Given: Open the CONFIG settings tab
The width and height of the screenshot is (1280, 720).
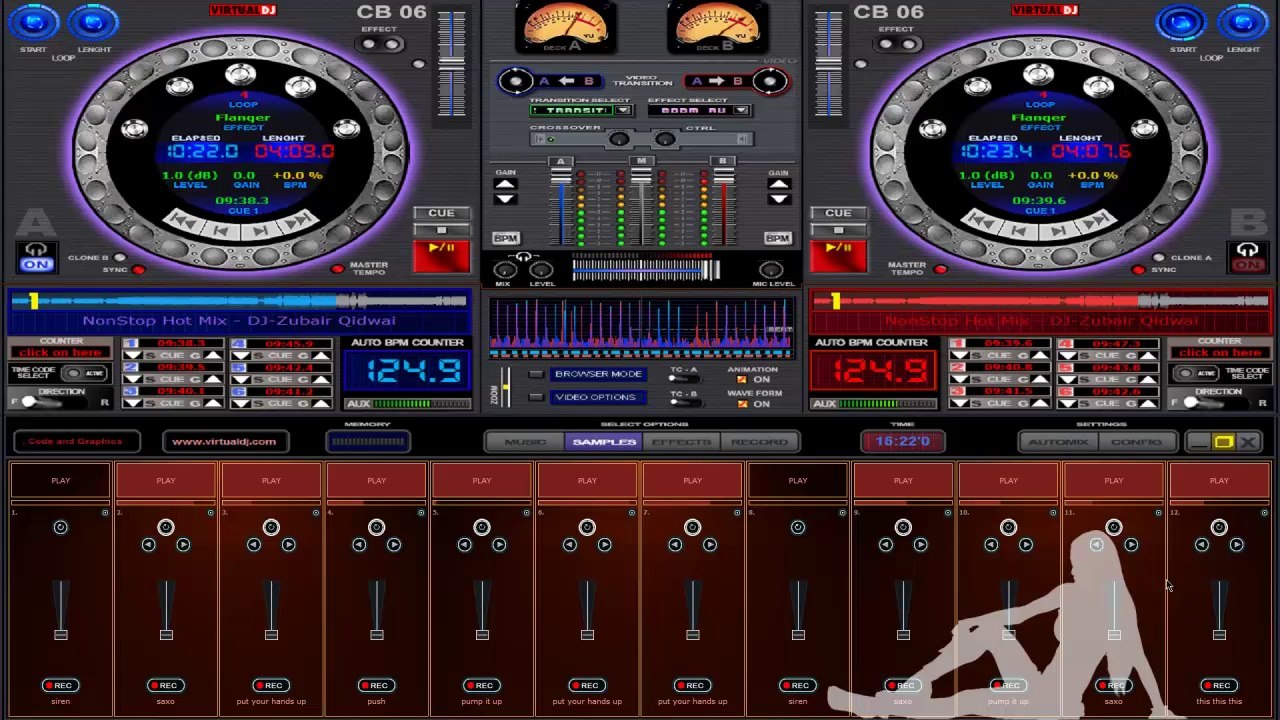Looking at the screenshot, I should [1136, 442].
